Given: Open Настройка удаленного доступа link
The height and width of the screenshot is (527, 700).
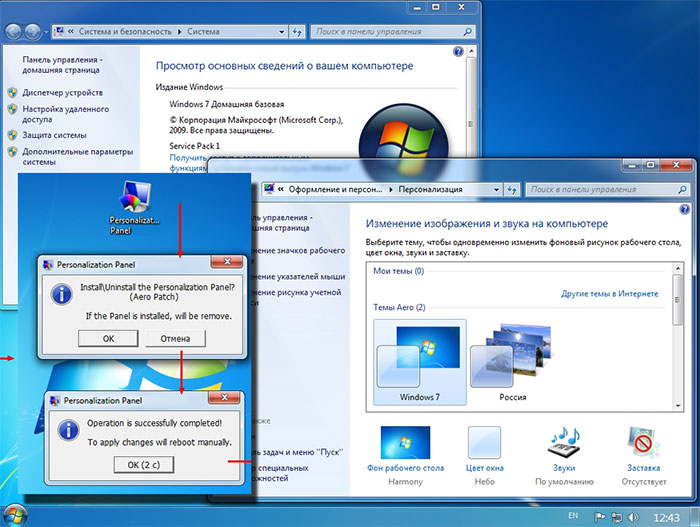Looking at the screenshot, I should click(66, 114).
